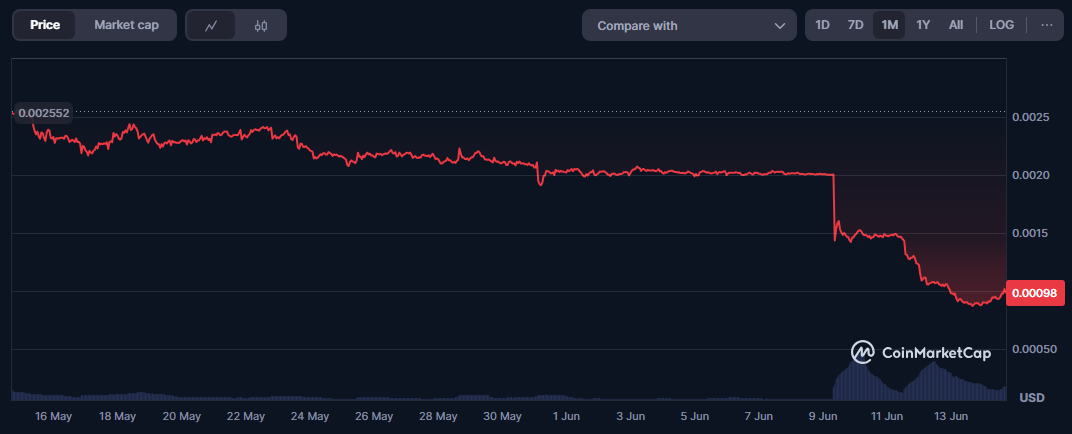Open the Compare with dropdown
The height and width of the screenshot is (434, 1072).
[689, 25]
